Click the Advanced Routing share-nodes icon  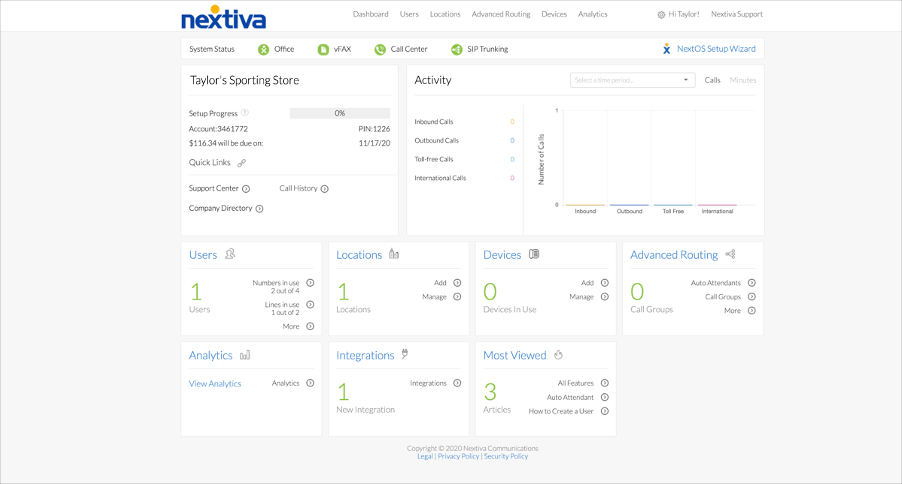(731, 254)
